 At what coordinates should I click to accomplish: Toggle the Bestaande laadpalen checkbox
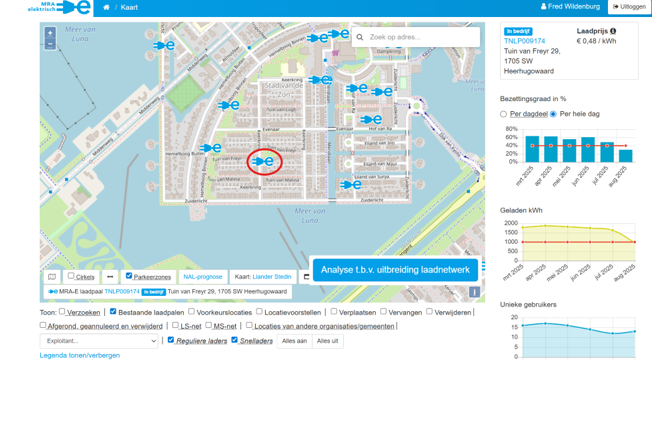coord(113,312)
